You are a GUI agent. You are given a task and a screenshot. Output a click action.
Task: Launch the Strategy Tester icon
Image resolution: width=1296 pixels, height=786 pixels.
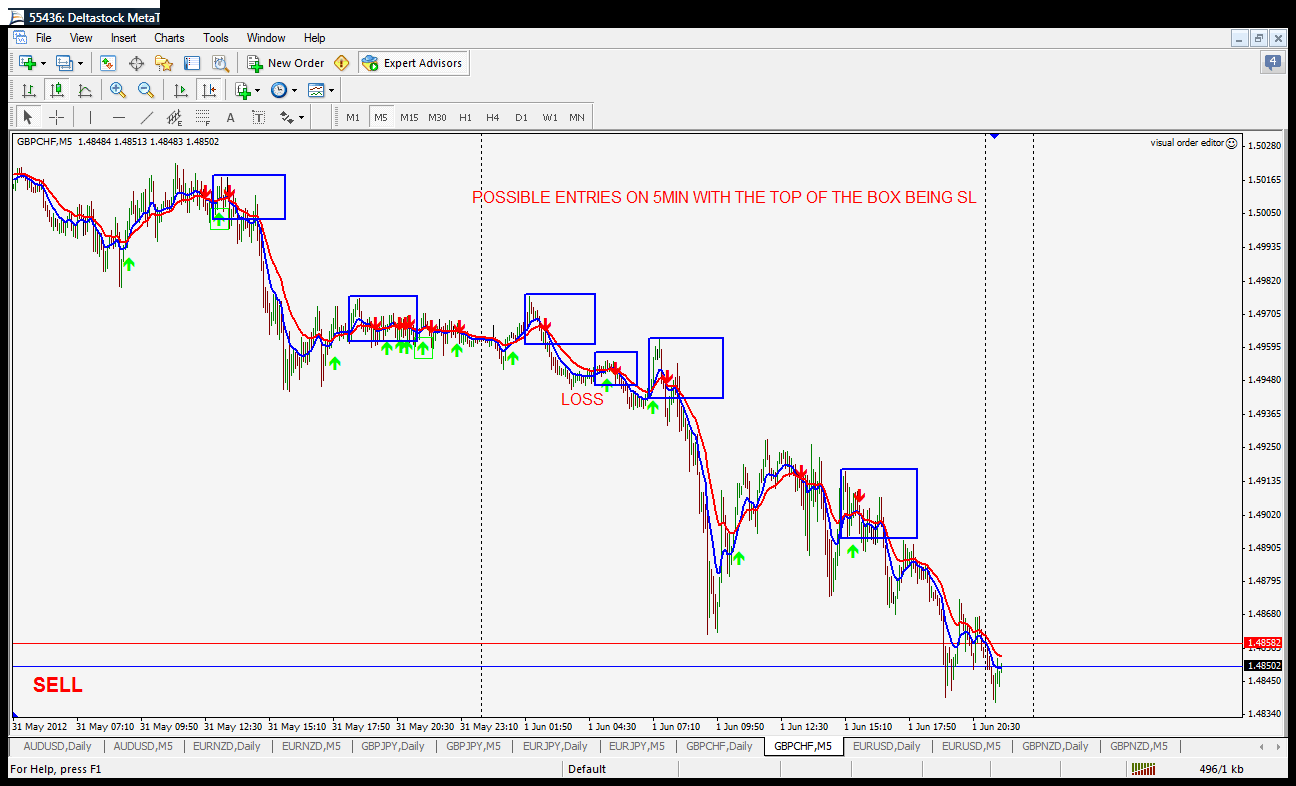click(220, 63)
